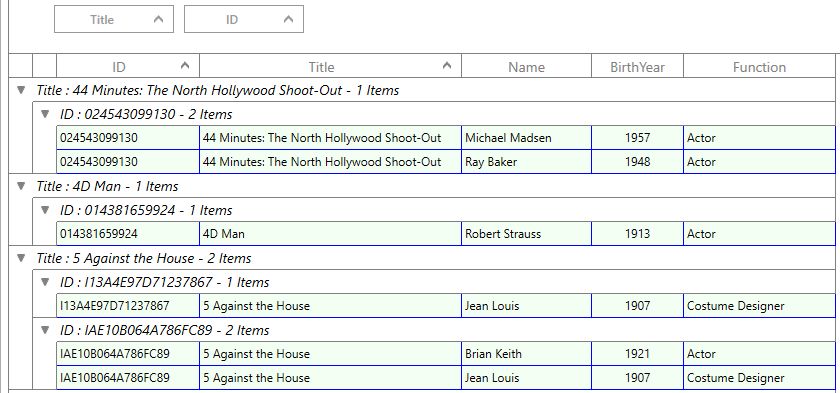Screen dimensions: 840x393
Task: Click the Function column header
Action: pos(759,67)
